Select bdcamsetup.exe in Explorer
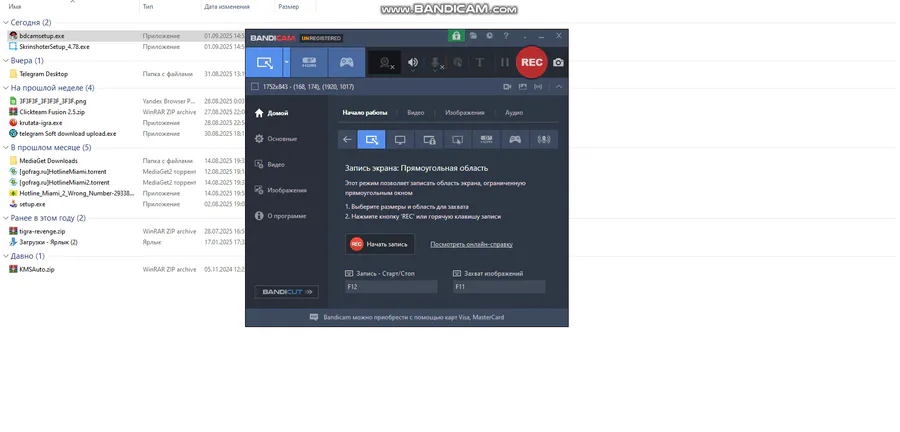 coord(41,36)
